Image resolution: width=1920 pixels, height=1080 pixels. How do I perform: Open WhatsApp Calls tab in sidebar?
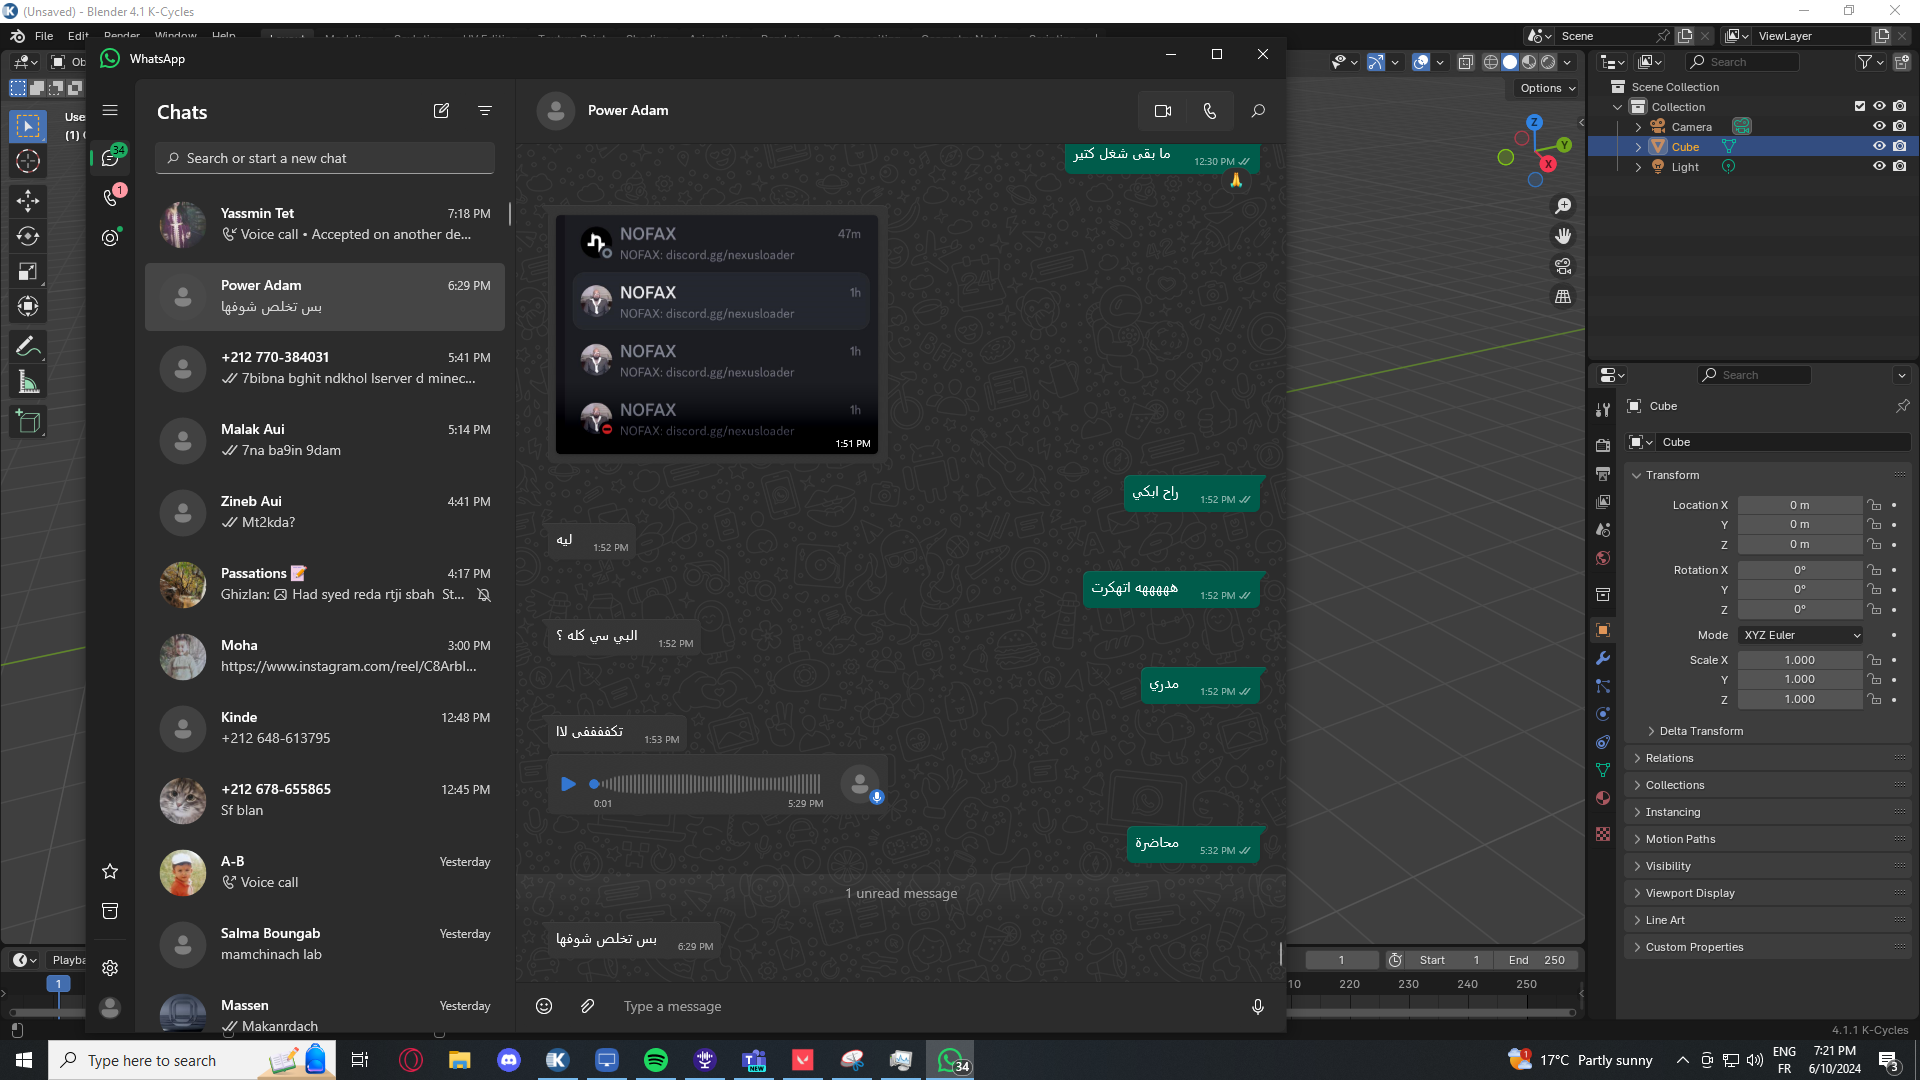111,197
